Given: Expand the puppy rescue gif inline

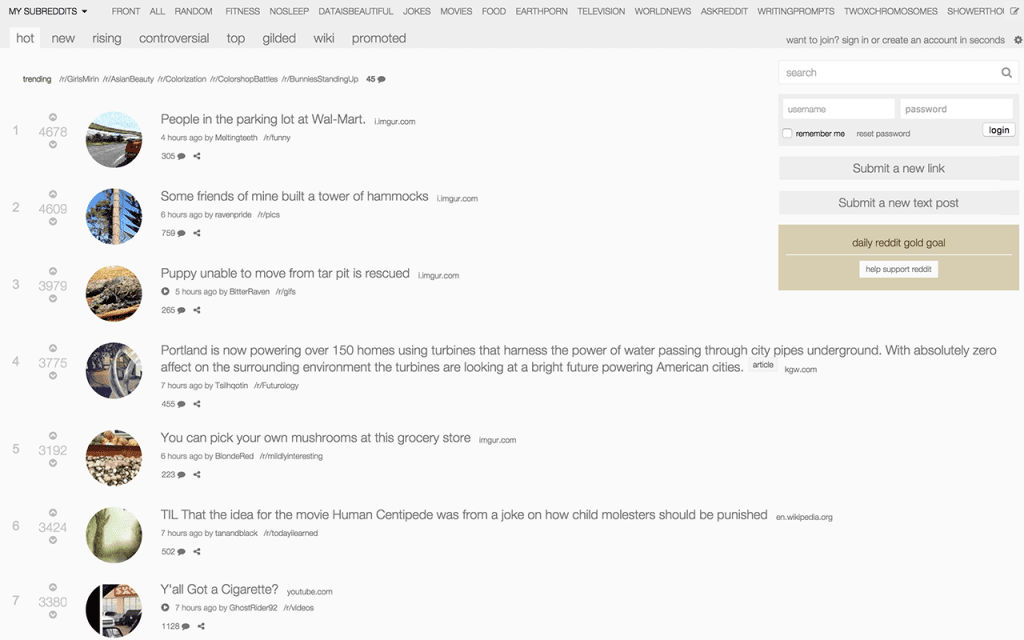Looking at the screenshot, I should click(x=165, y=291).
